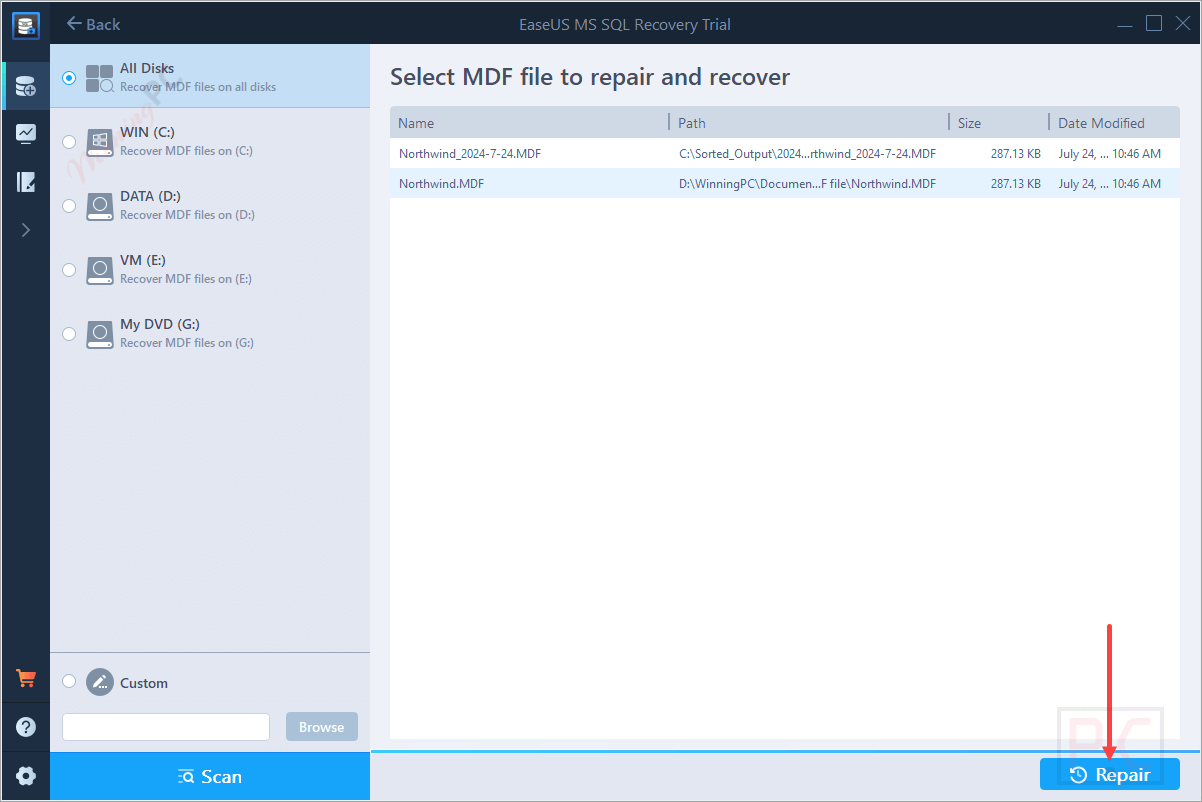The image size is (1202, 802).
Task: Select the DATA (D:) drive for scanning
Action: pyautogui.click(x=68, y=205)
